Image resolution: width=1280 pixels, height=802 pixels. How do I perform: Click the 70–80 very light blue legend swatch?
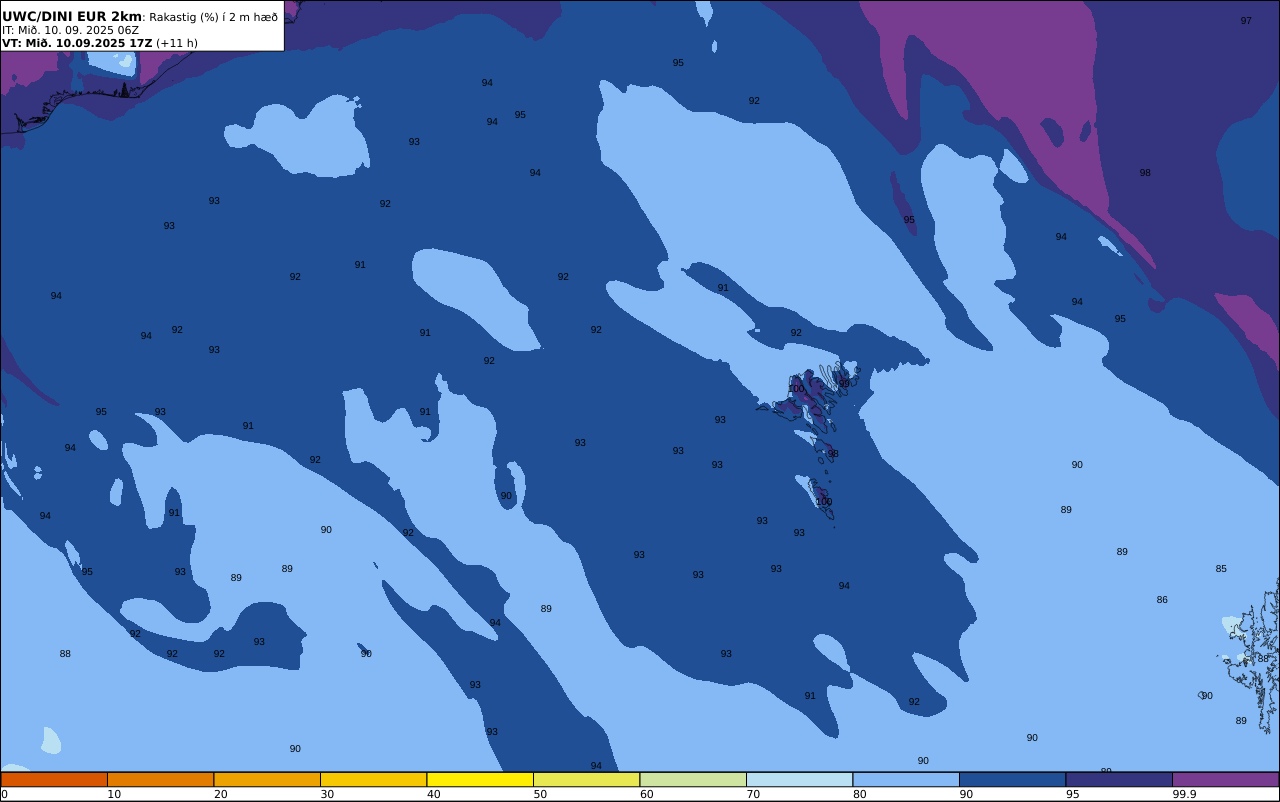pos(799,779)
